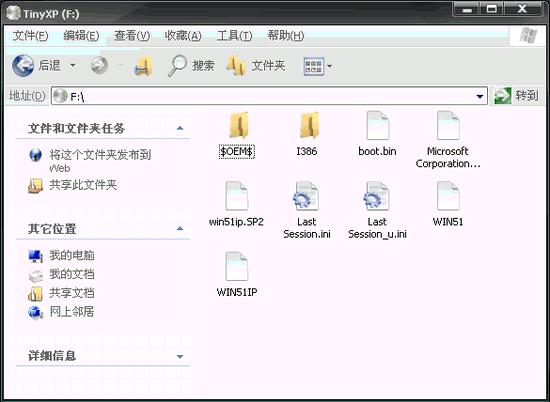Open 共享文档 link
This screenshot has height=402, width=550.
(72, 293)
